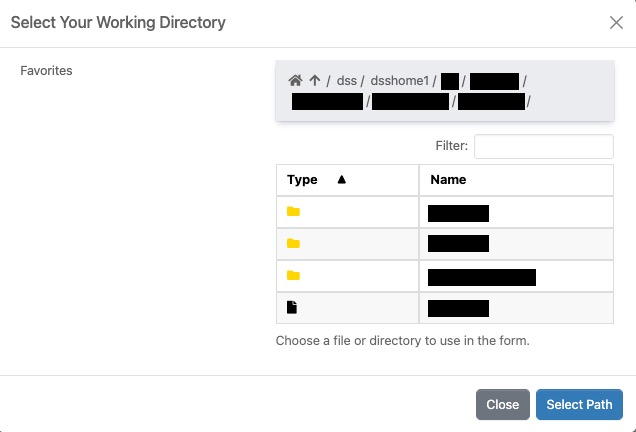Click the home icon in the path breadcrumb
636x432 pixels.
pyautogui.click(x=295, y=80)
